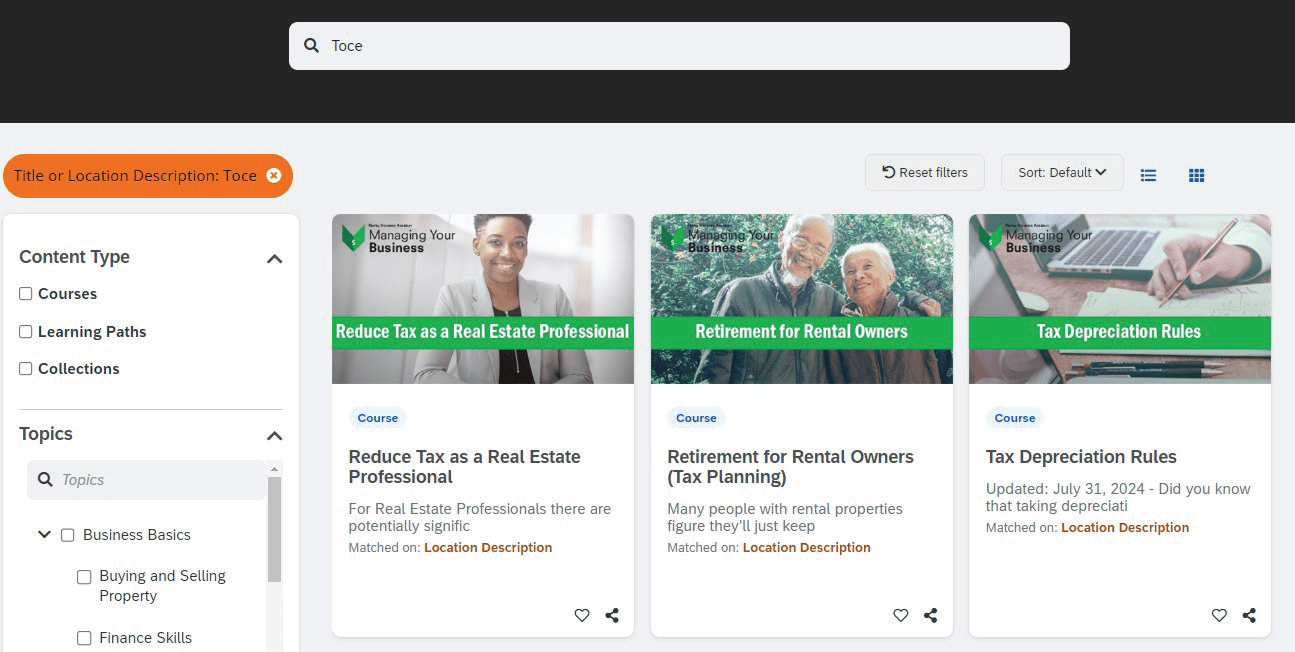Image resolution: width=1295 pixels, height=652 pixels.
Task: Check the Courses content type box
Action: 26,294
